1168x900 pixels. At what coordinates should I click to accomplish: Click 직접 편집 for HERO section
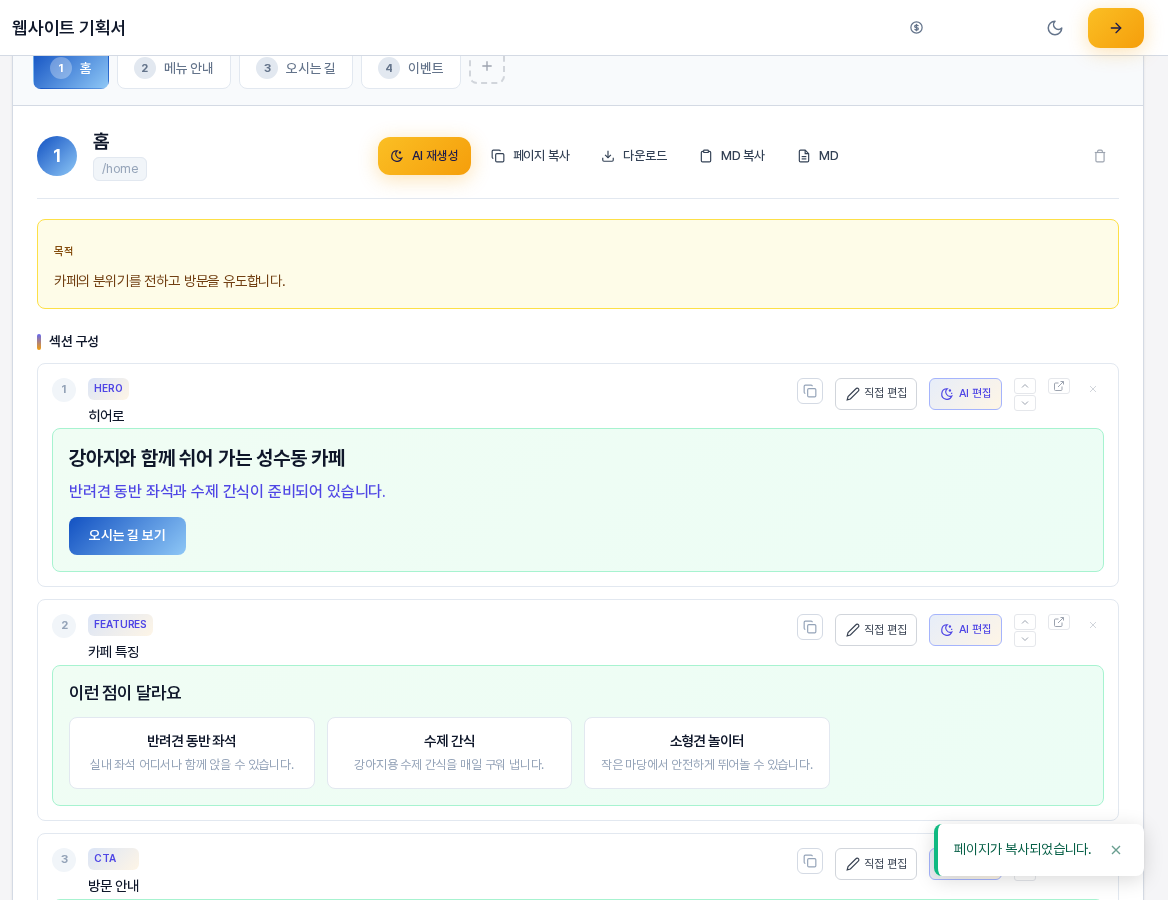pyautogui.click(x=876, y=393)
